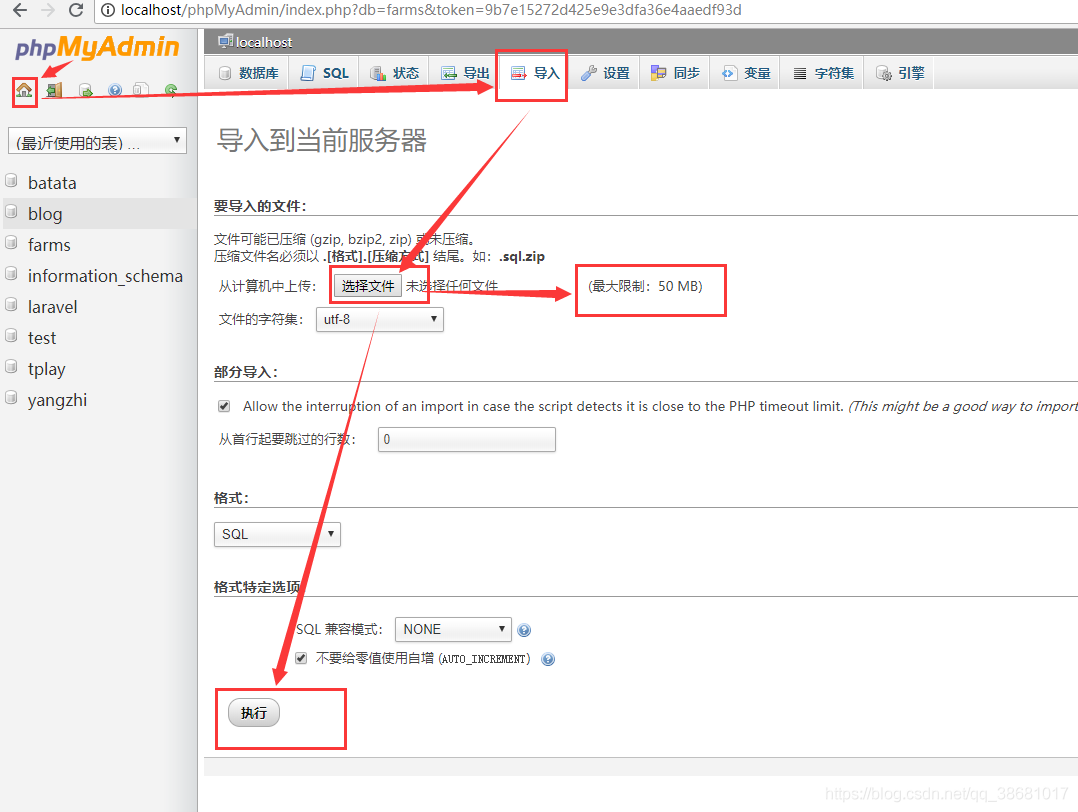Select the information_schema database
Viewport: 1078px width, 812px height.
tap(105, 276)
